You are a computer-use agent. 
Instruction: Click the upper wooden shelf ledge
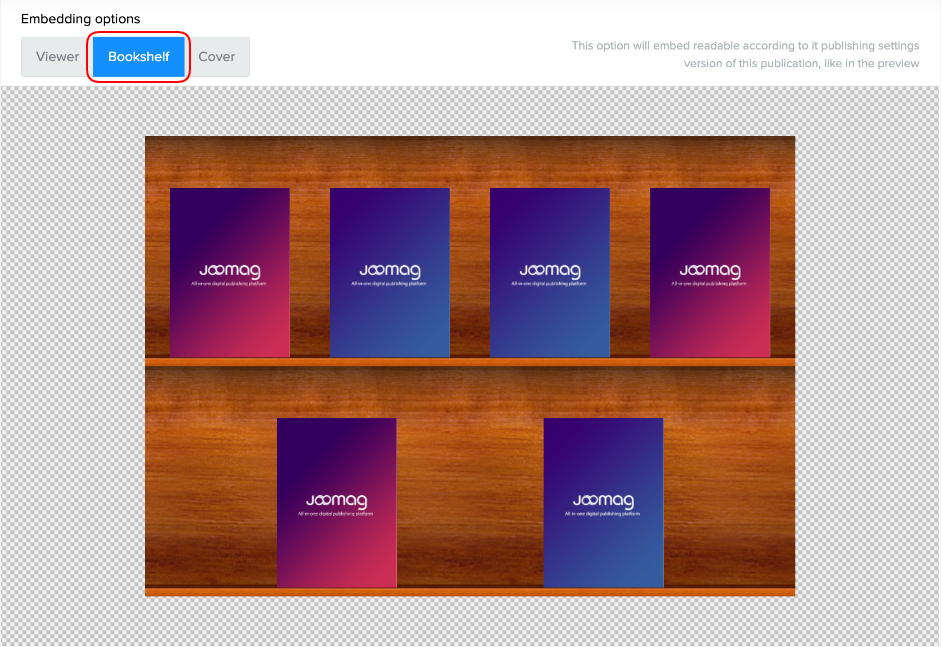[470, 361]
